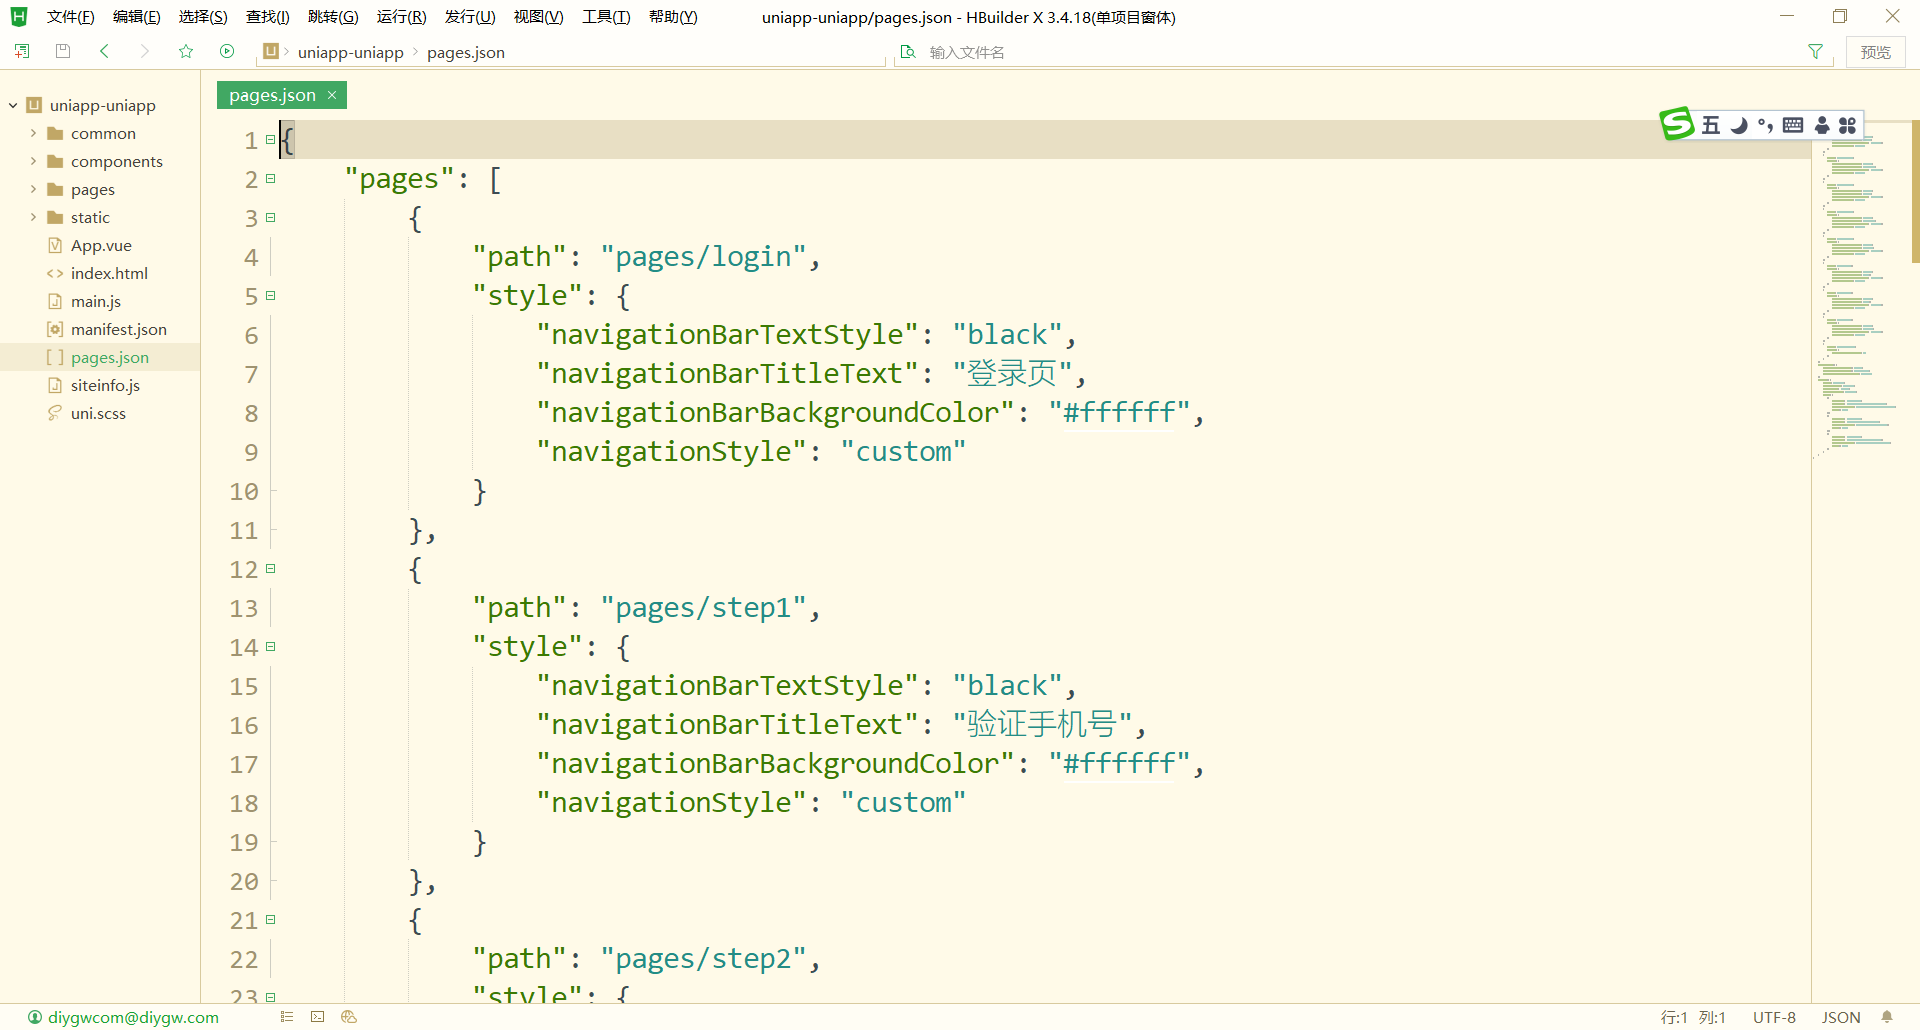Viewport: 1920px width, 1030px height.
Task: Expand the static folder
Action: pyautogui.click(x=33, y=217)
